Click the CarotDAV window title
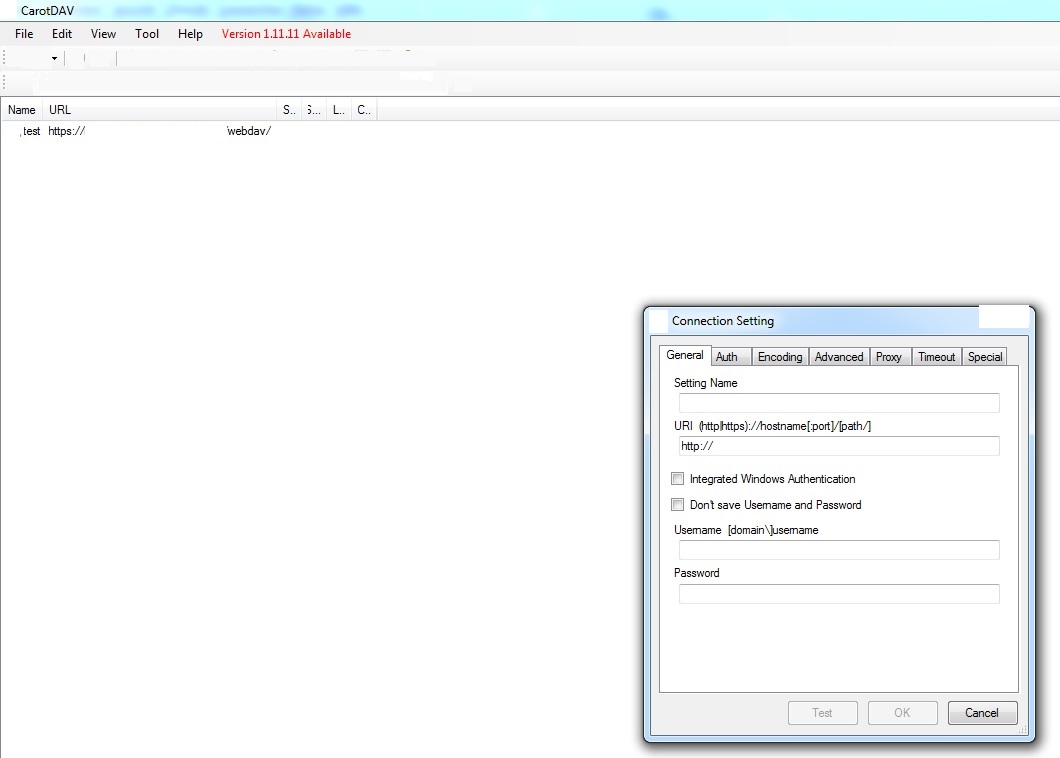Viewport: 1060px width, 758px height. tap(47, 11)
